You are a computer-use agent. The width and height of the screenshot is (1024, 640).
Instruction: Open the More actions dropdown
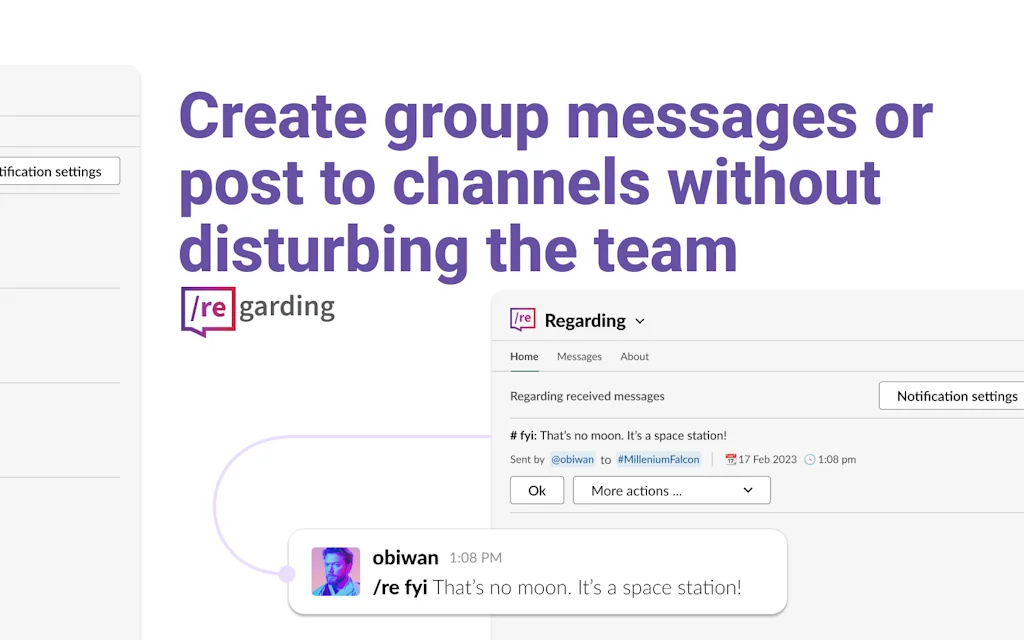point(671,490)
